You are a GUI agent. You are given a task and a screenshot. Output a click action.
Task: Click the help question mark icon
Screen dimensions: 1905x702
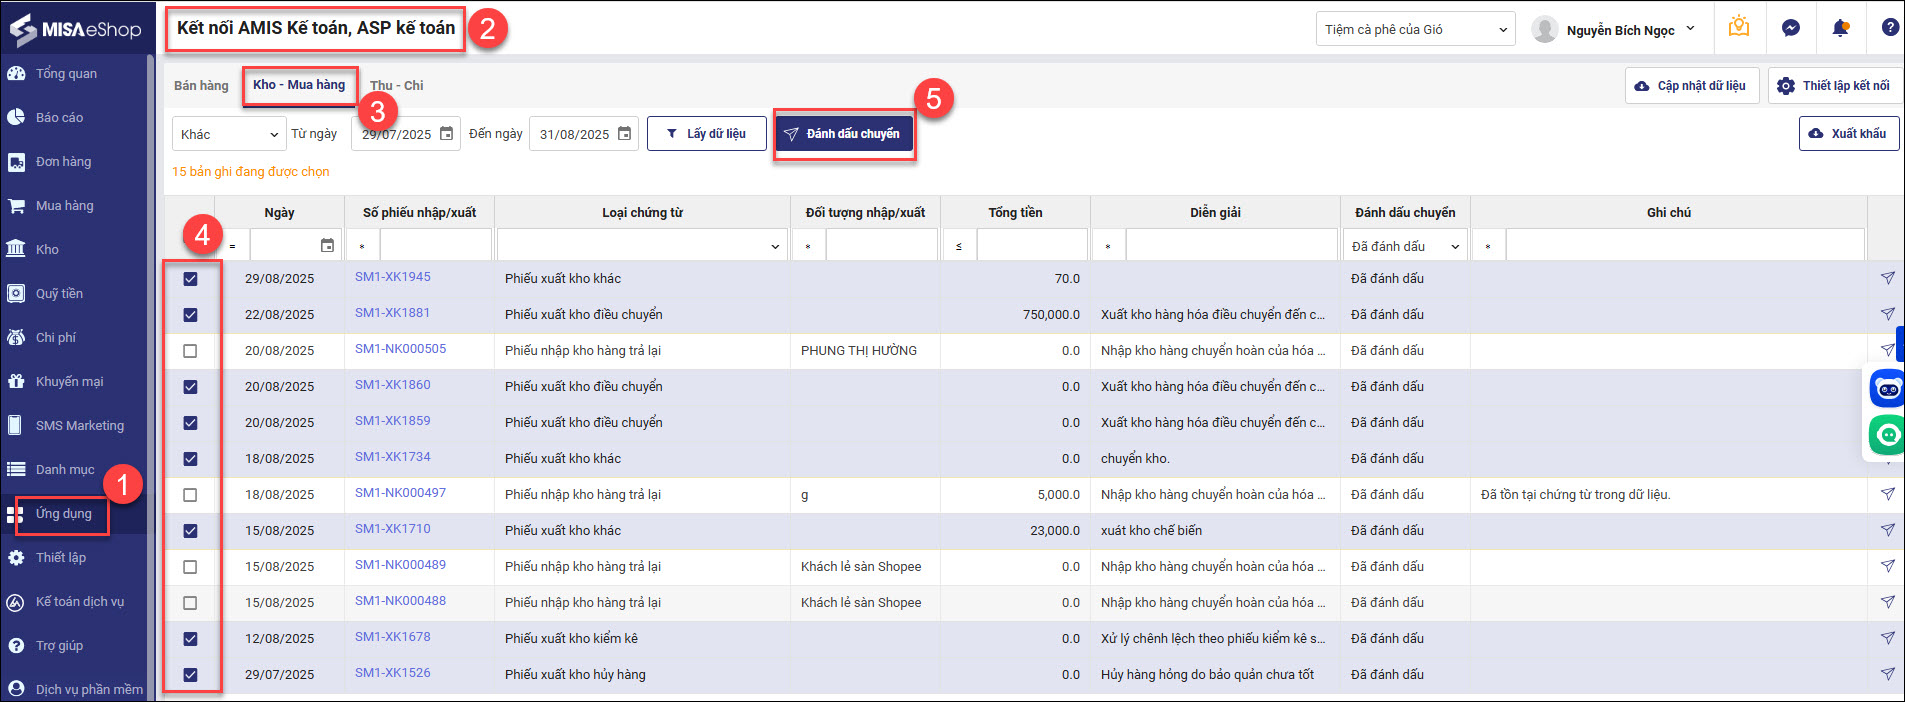[1889, 28]
